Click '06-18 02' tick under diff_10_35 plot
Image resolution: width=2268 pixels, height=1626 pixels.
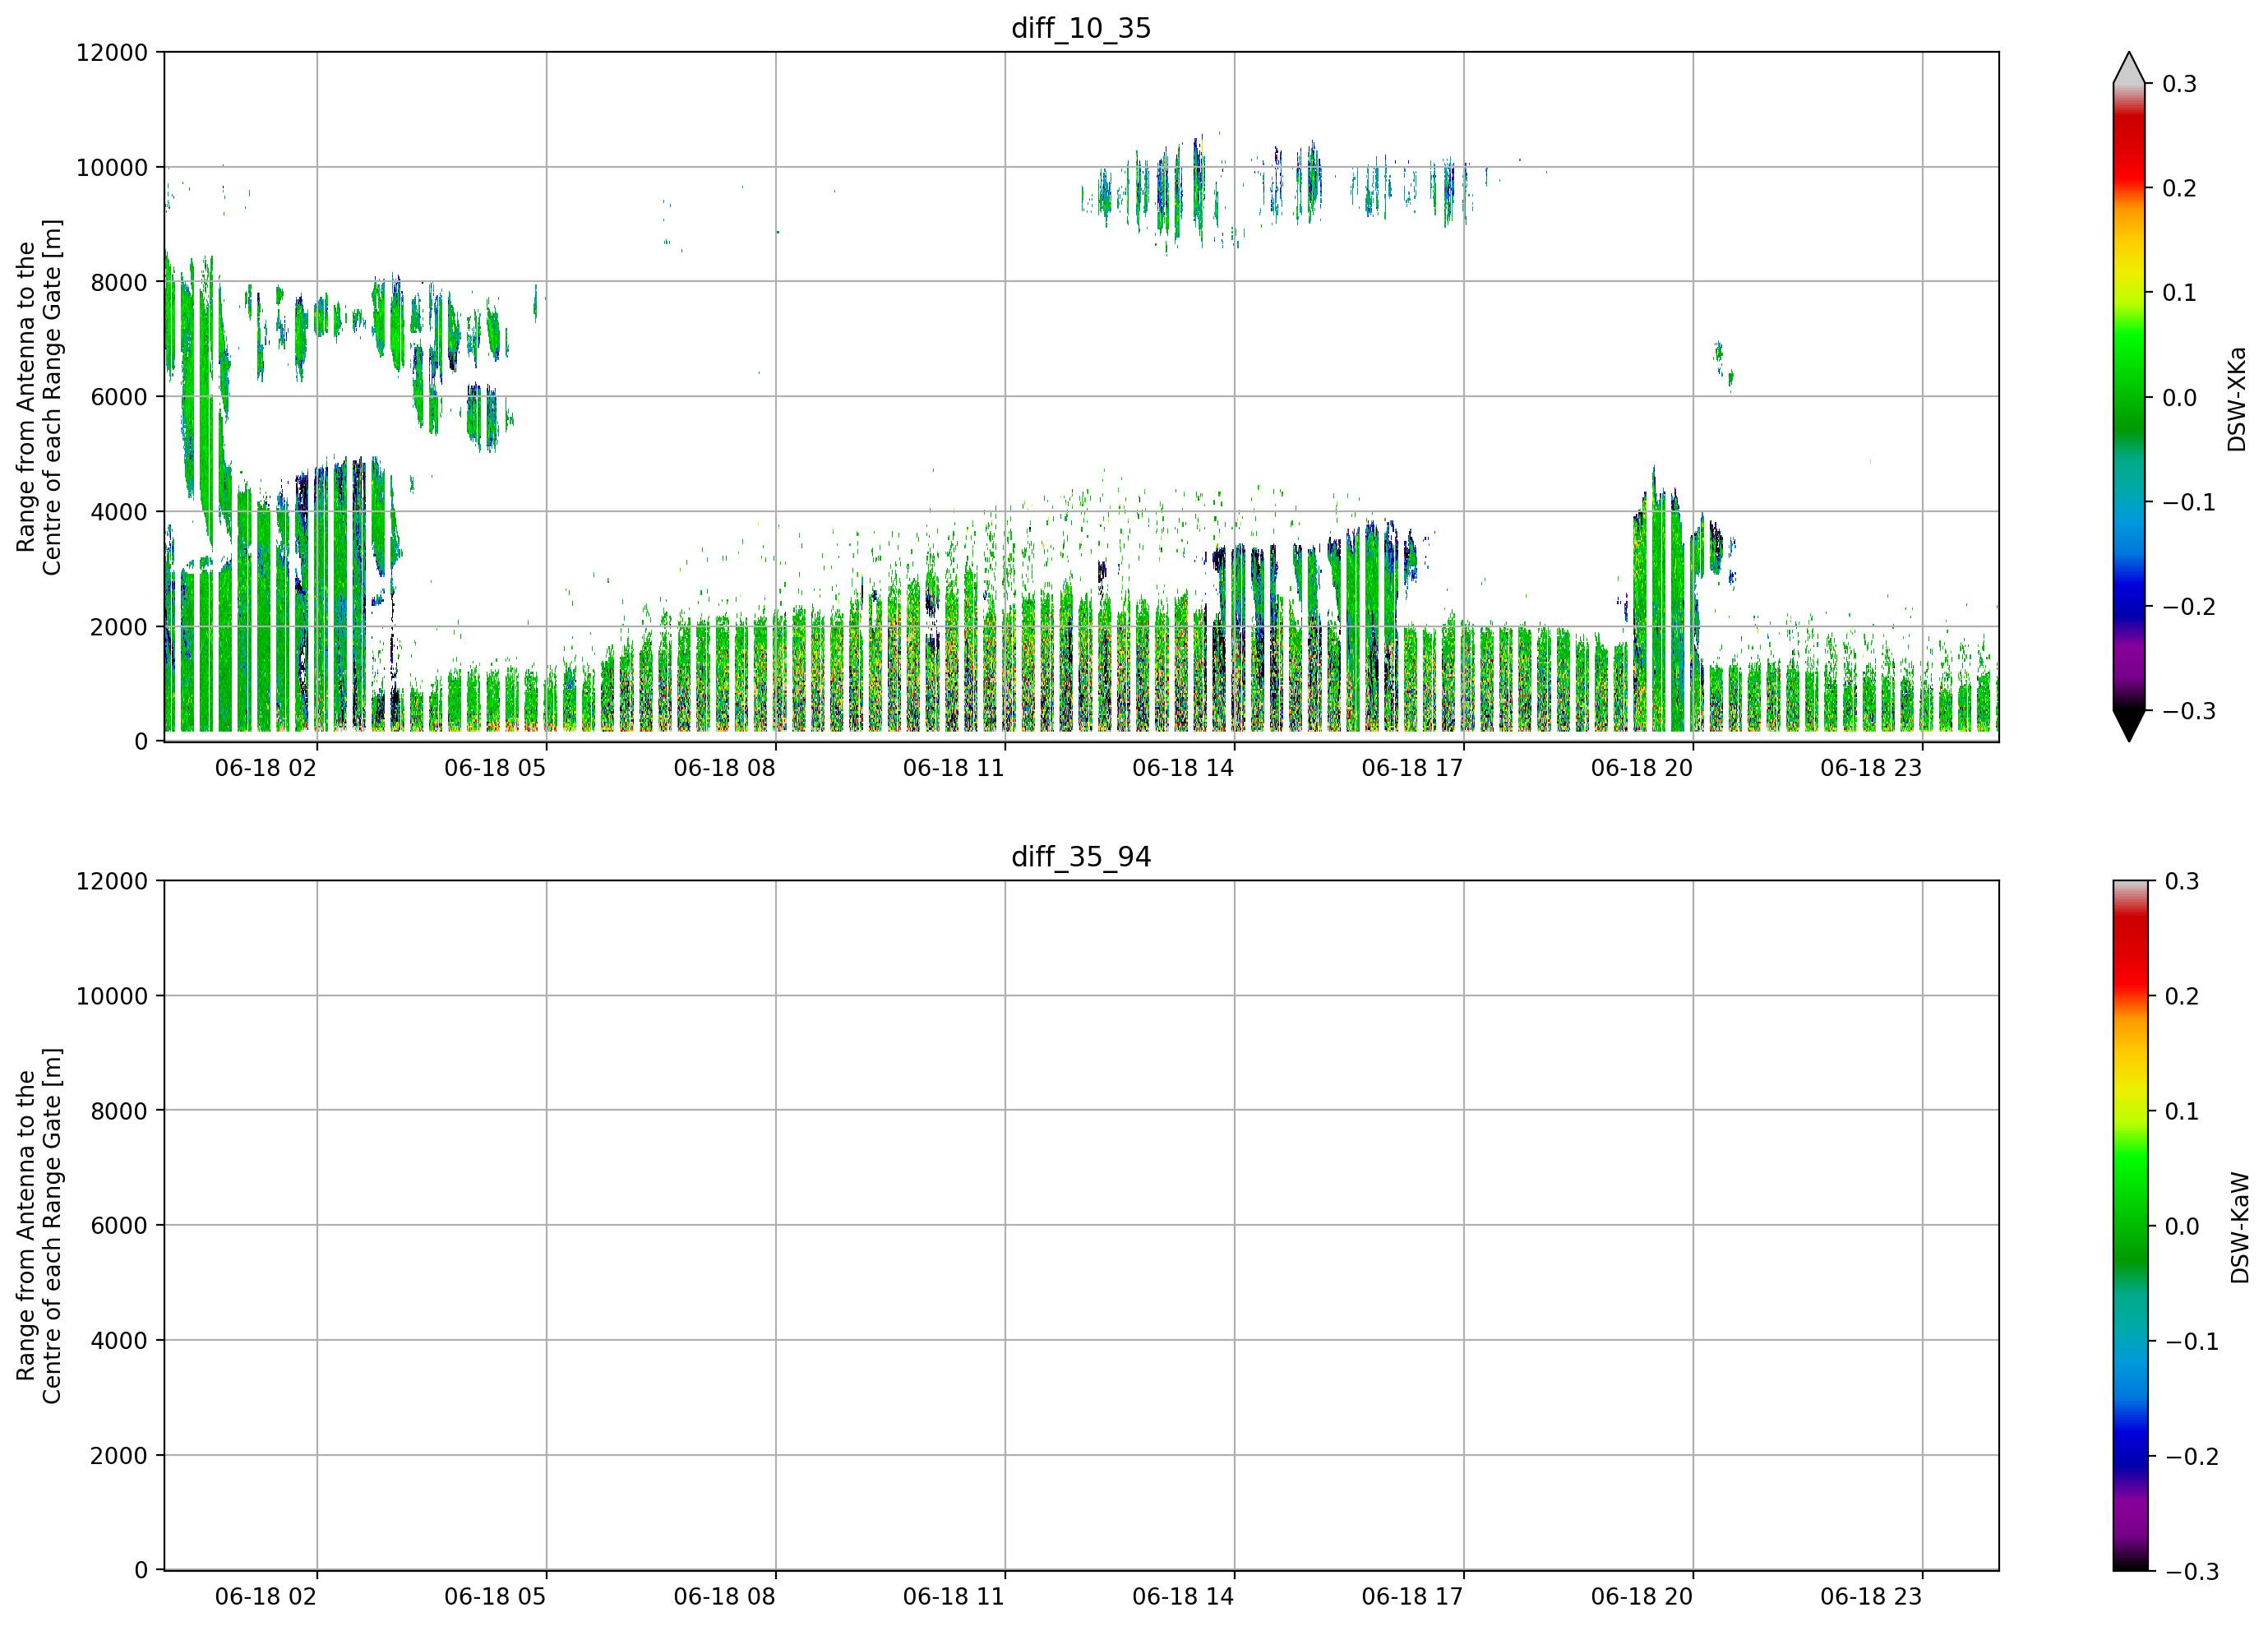(x=266, y=768)
